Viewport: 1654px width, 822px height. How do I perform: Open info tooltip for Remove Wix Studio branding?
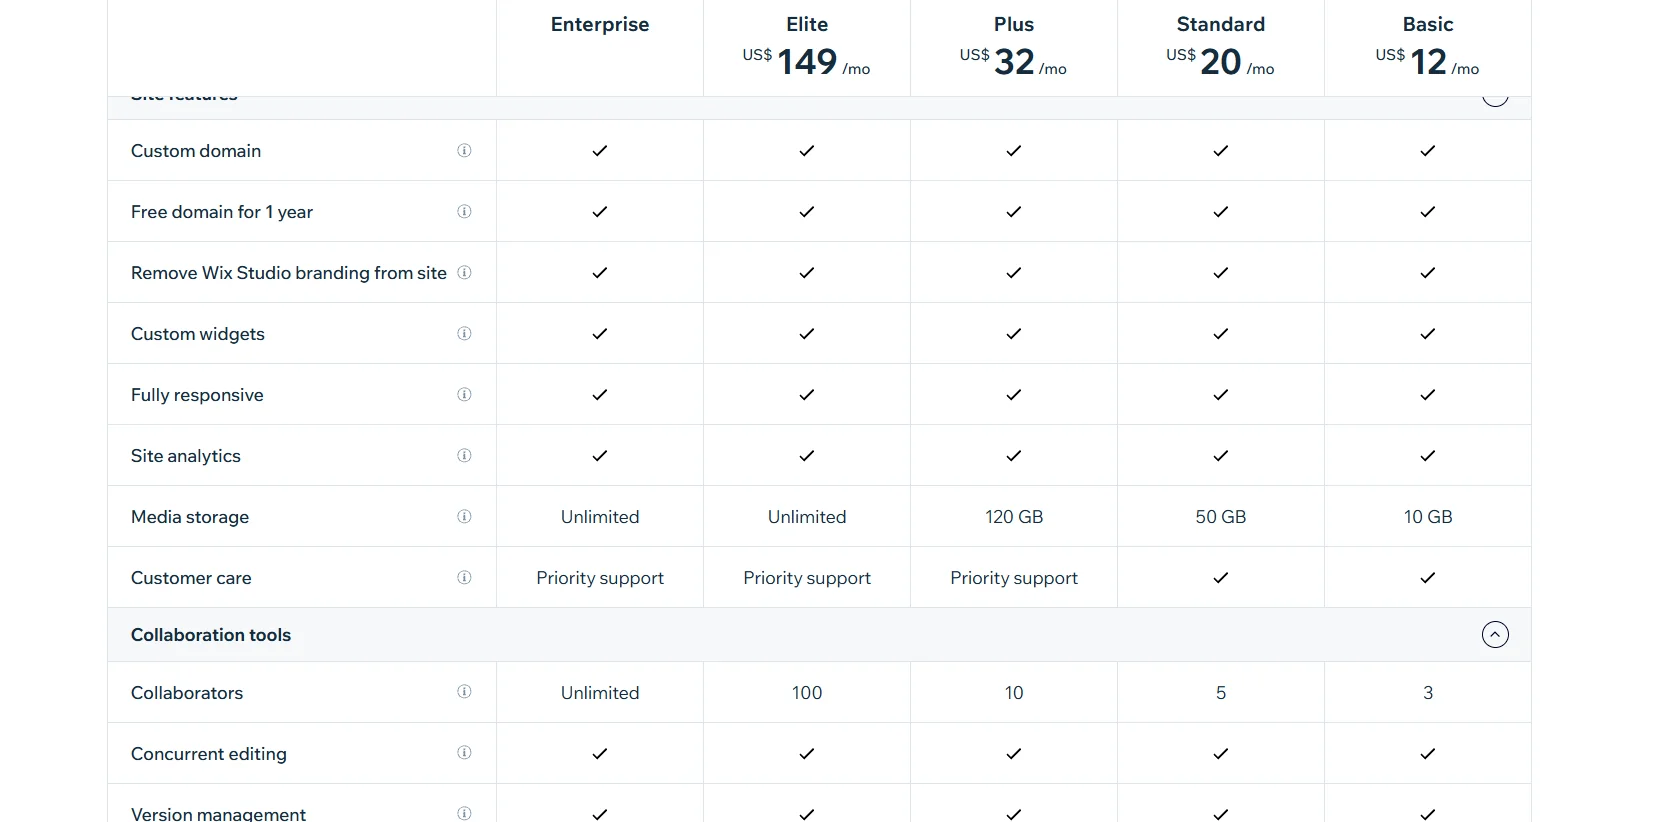coord(464,273)
